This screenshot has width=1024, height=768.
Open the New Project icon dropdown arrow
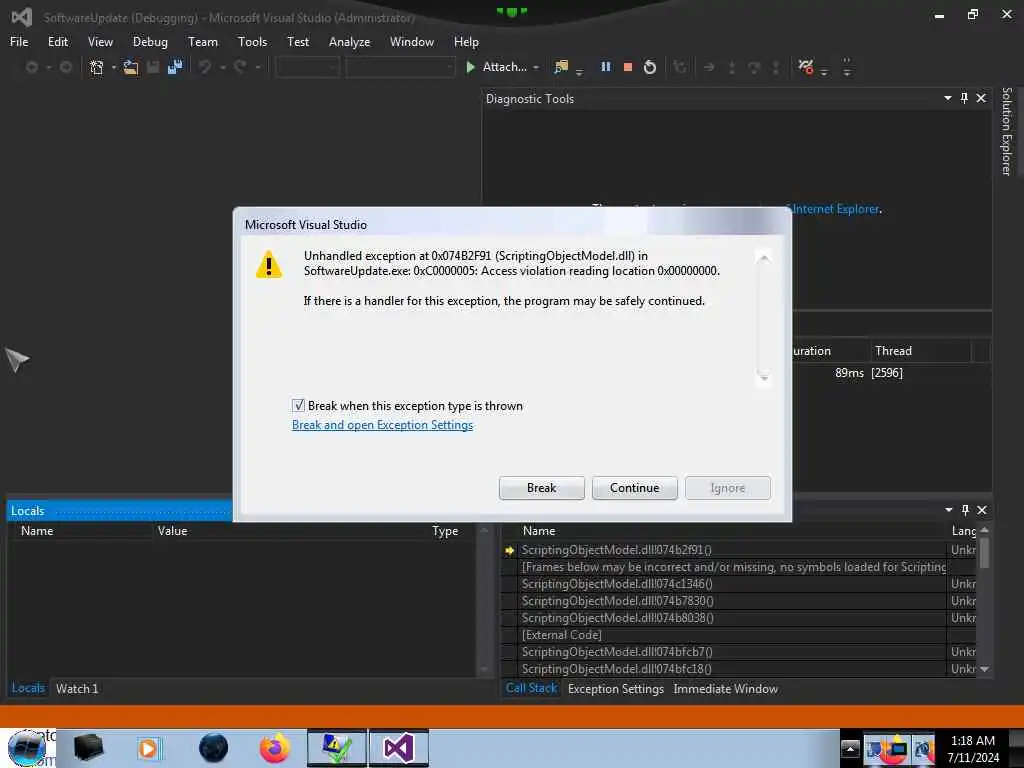click(114, 67)
